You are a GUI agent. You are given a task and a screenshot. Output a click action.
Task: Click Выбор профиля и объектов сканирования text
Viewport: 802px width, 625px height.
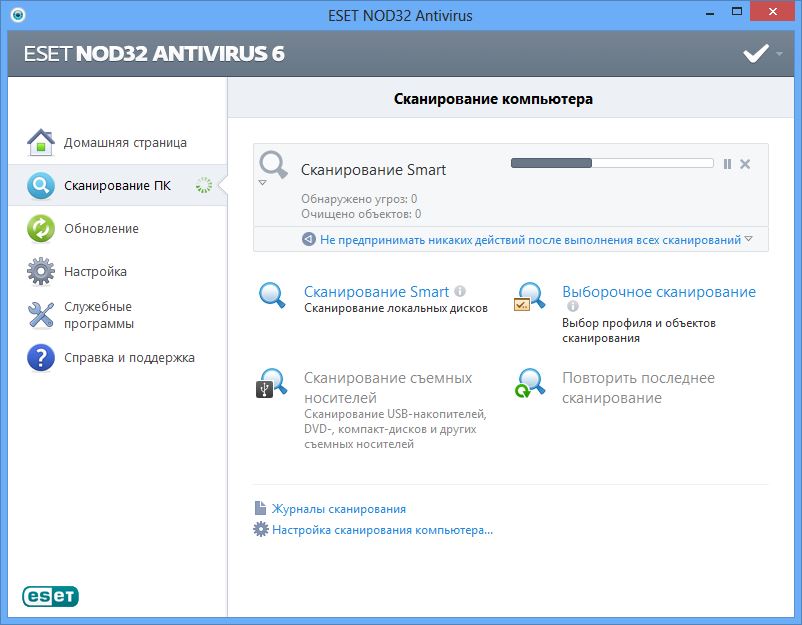click(x=639, y=330)
